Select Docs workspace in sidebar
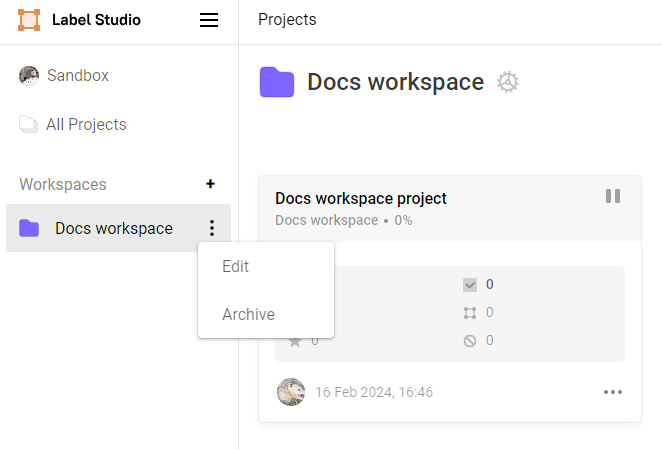The height and width of the screenshot is (450, 662). click(x=113, y=228)
